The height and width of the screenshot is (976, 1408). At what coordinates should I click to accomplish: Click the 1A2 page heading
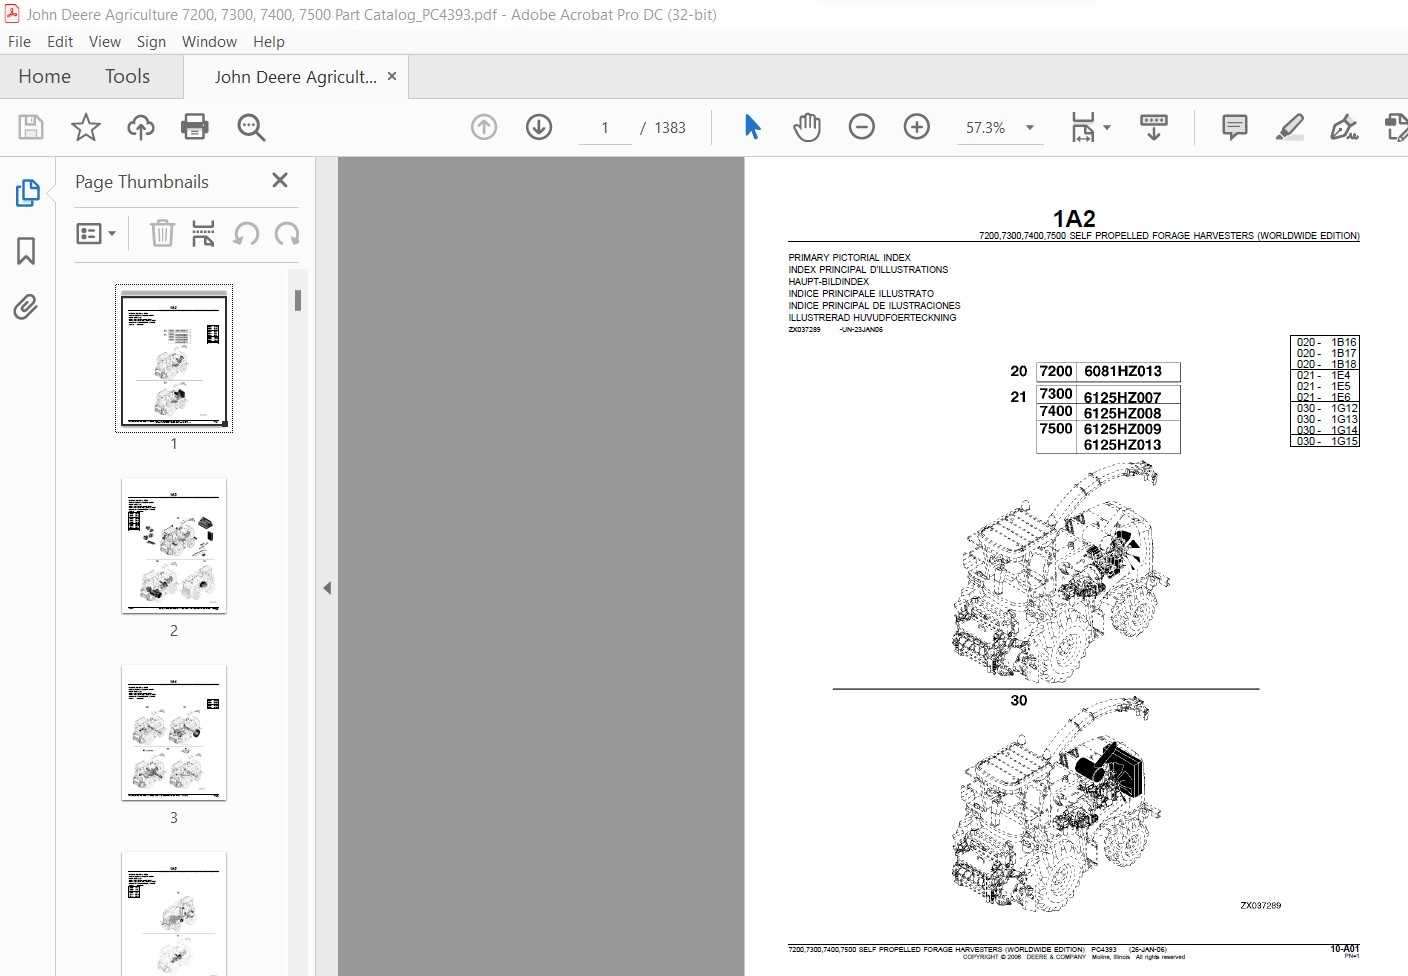(x=1074, y=218)
